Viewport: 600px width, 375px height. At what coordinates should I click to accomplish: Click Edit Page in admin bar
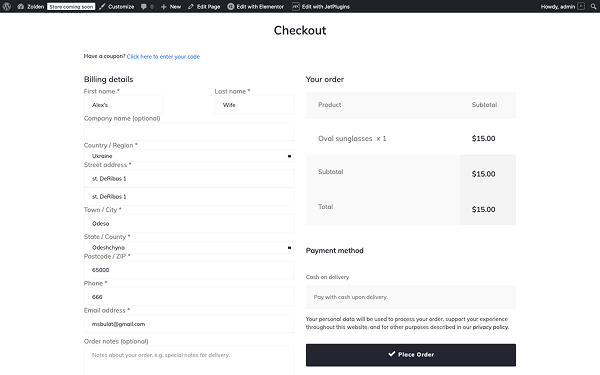[x=204, y=7]
